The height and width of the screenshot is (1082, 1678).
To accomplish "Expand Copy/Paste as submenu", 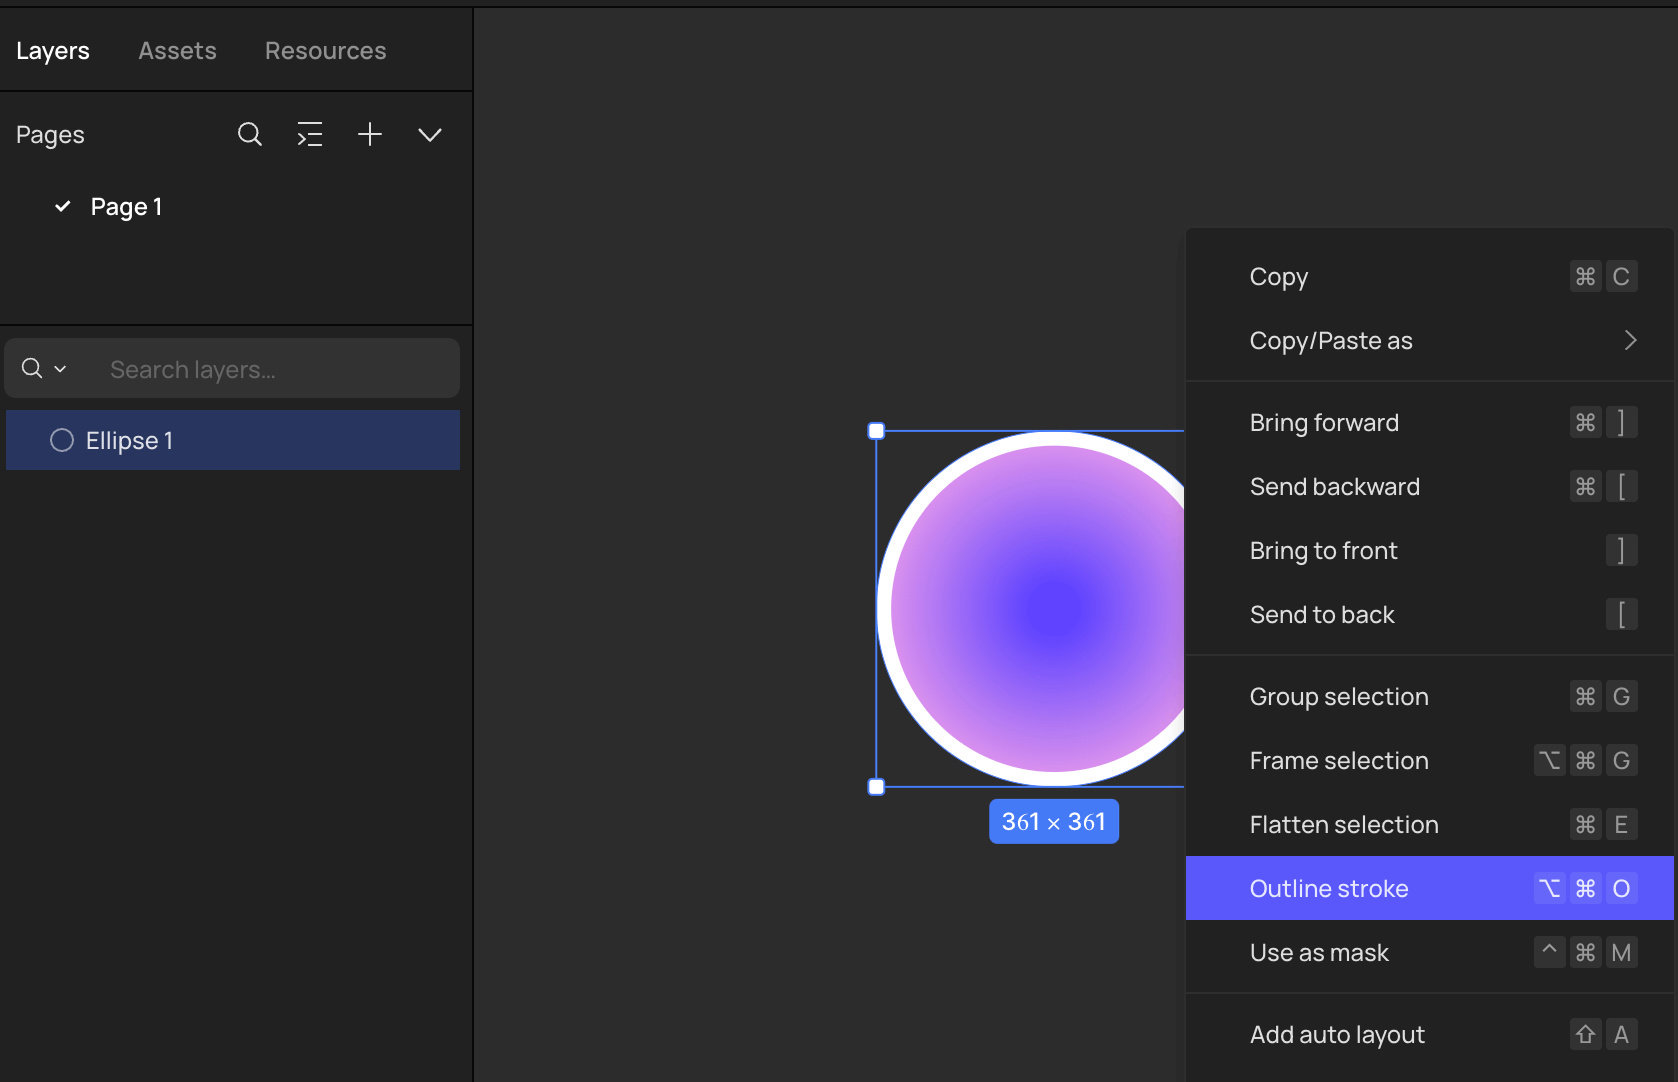I will coord(1430,340).
